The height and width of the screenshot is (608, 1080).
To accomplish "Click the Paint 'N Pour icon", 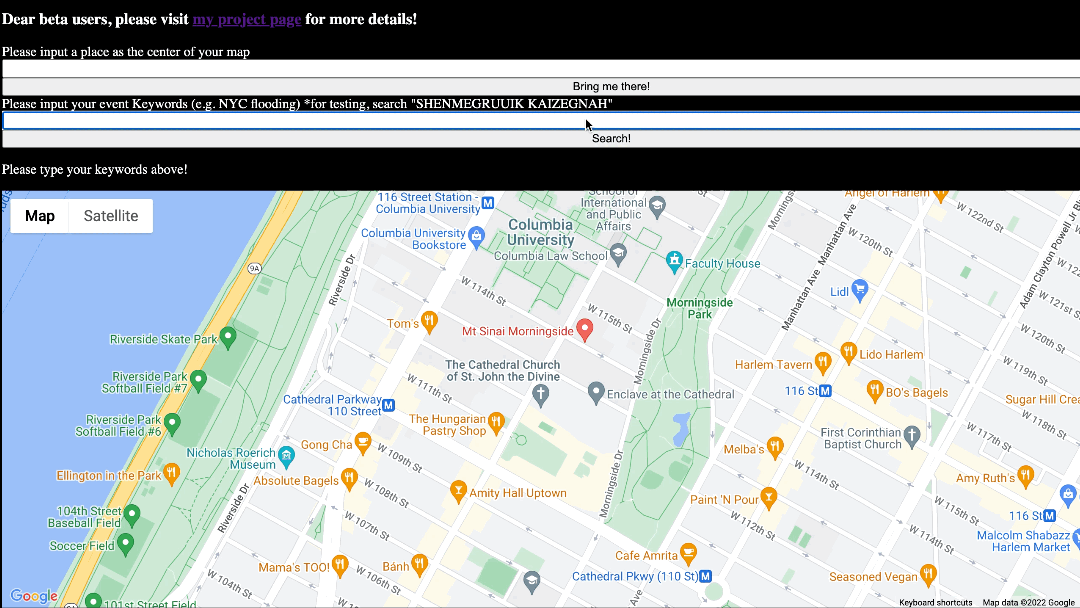I will tap(769, 498).
